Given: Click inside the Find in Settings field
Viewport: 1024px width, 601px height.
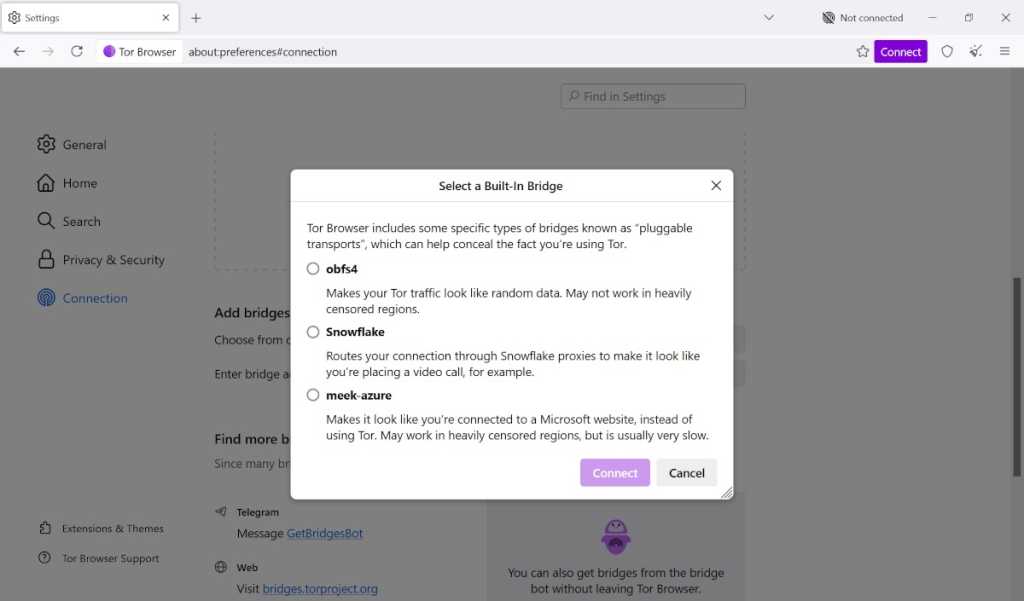Looking at the screenshot, I should click(x=652, y=96).
